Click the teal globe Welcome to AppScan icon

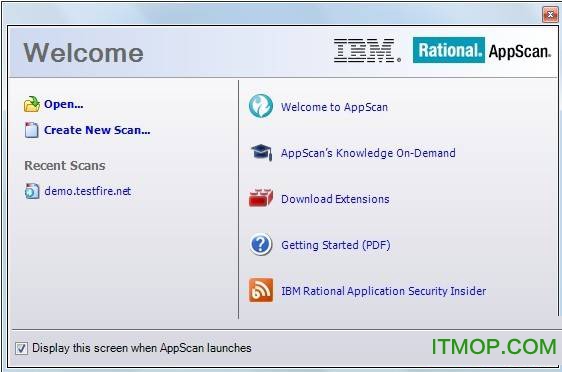261,106
